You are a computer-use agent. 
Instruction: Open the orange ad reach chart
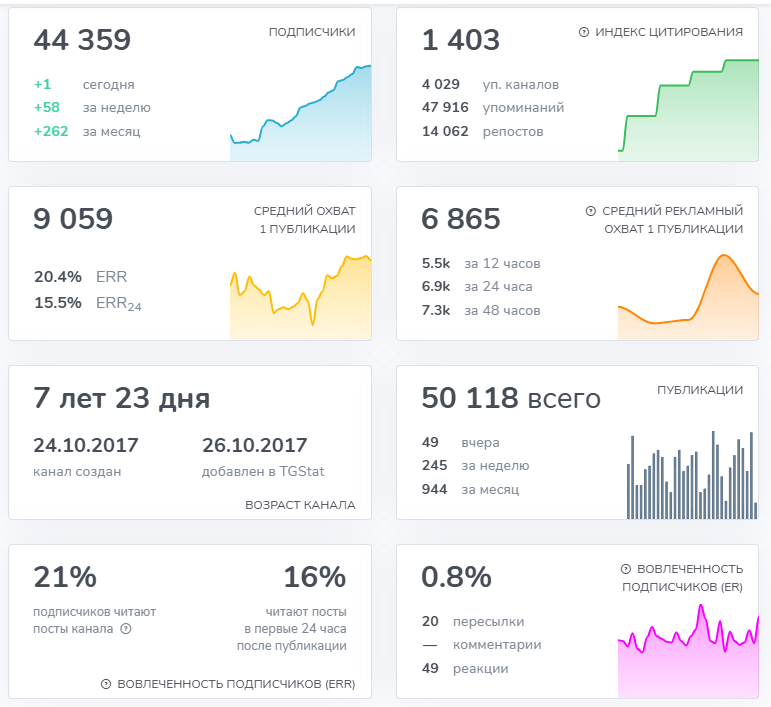click(x=688, y=296)
